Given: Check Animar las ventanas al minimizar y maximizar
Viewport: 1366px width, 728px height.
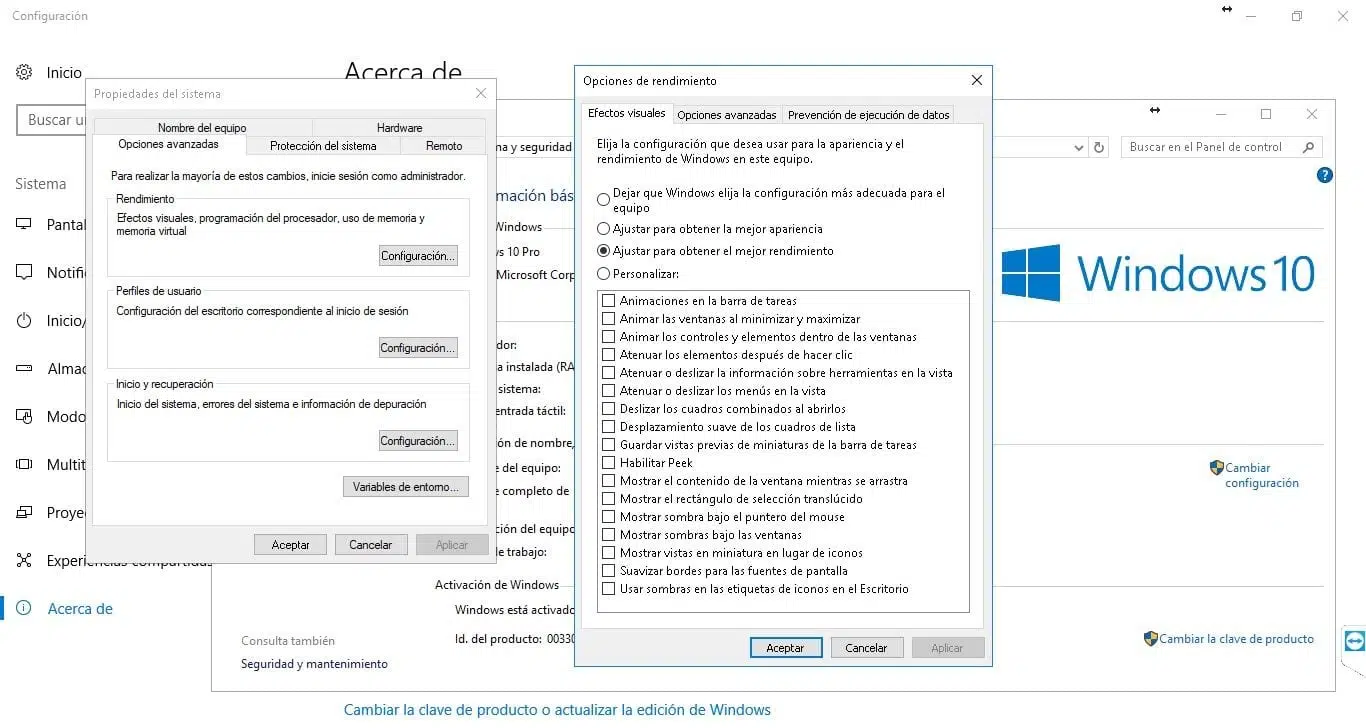Looking at the screenshot, I should pyautogui.click(x=608, y=318).
